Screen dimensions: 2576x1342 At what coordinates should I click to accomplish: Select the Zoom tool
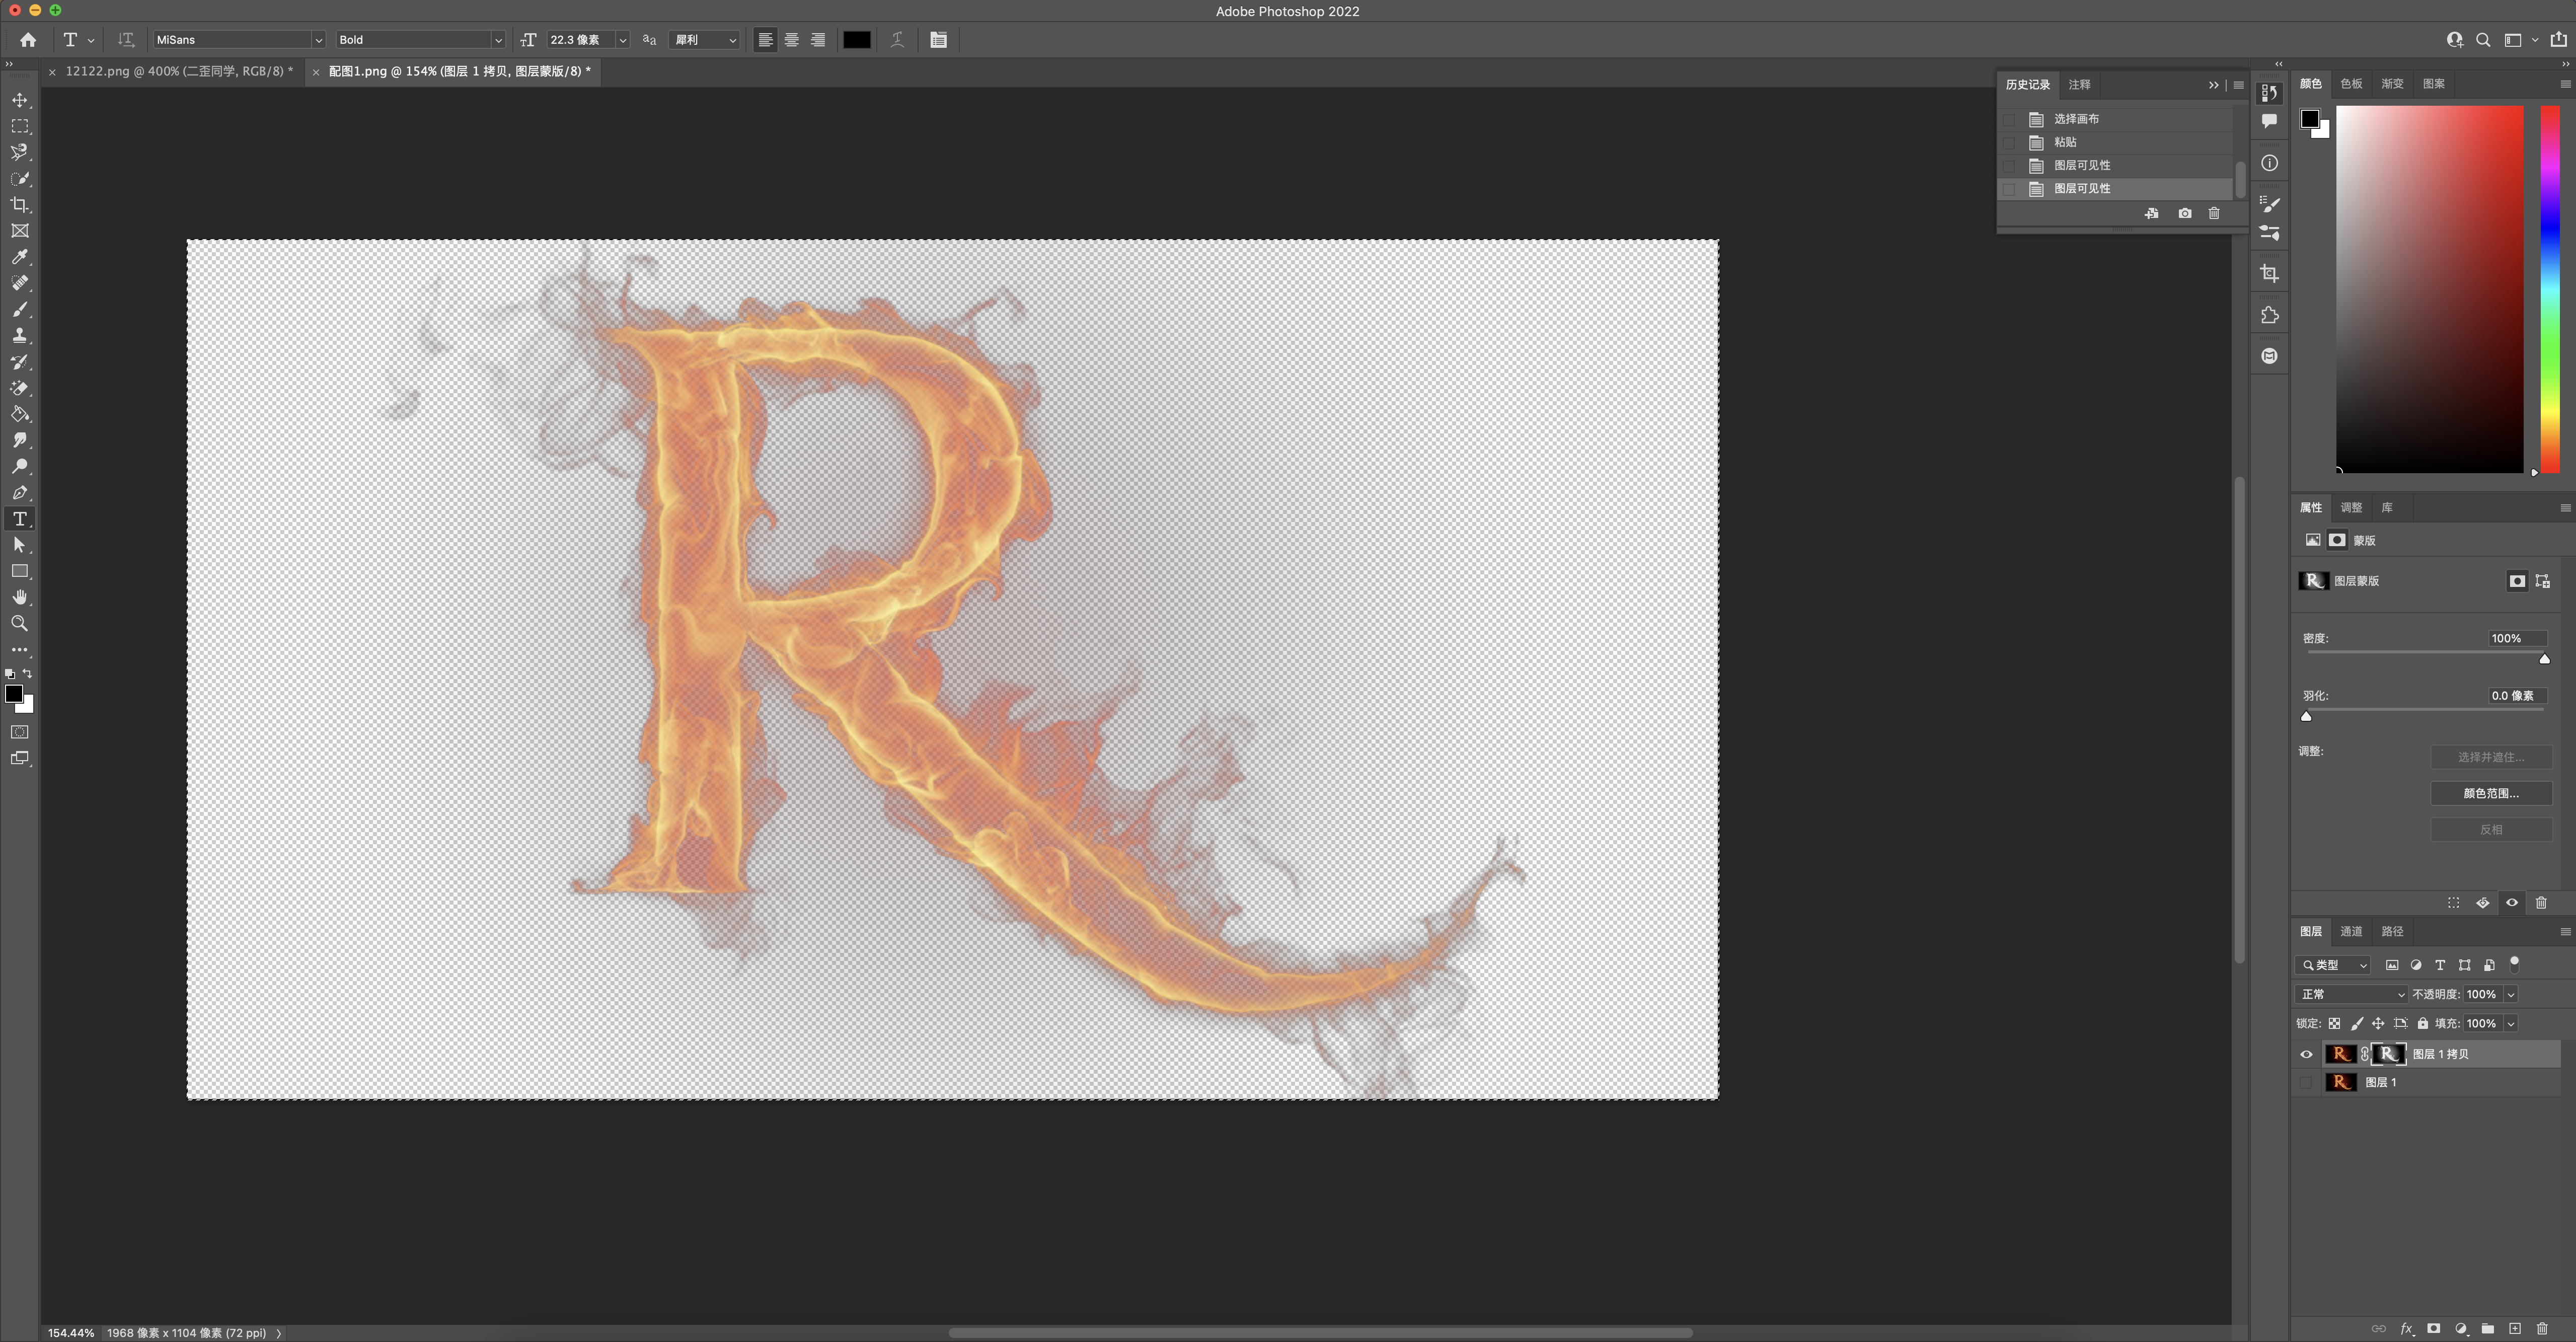click(20, 623)
